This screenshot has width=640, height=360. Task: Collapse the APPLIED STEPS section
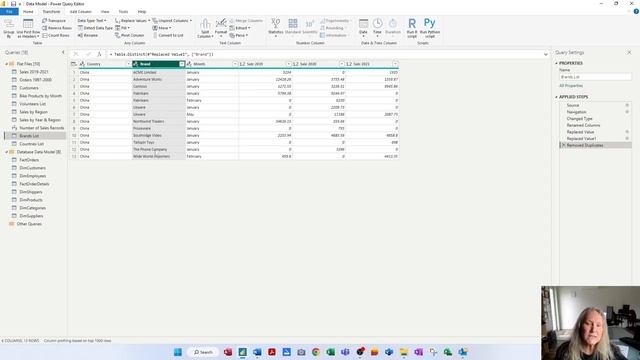pyautogui.click(x=556, y=97)
